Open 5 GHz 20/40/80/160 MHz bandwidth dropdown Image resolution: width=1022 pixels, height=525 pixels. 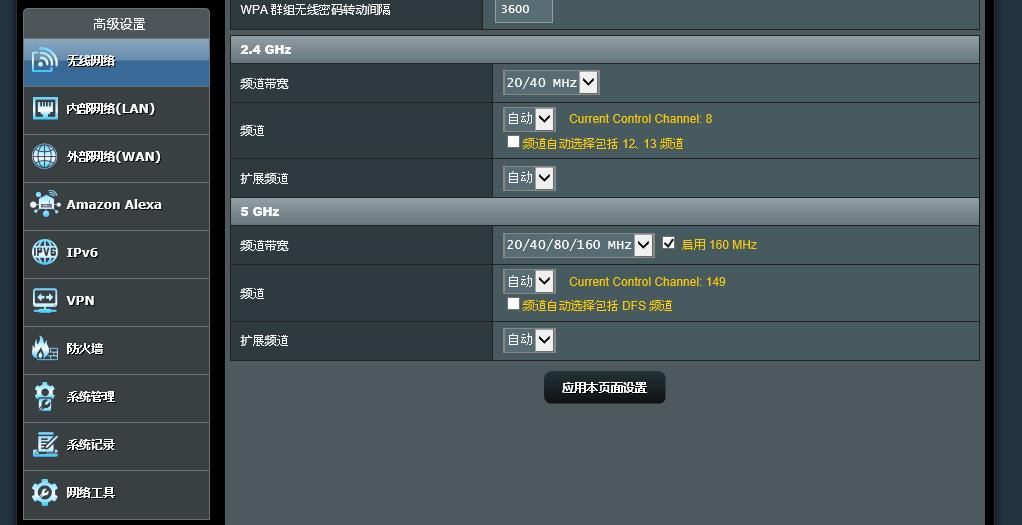[578, 245]
